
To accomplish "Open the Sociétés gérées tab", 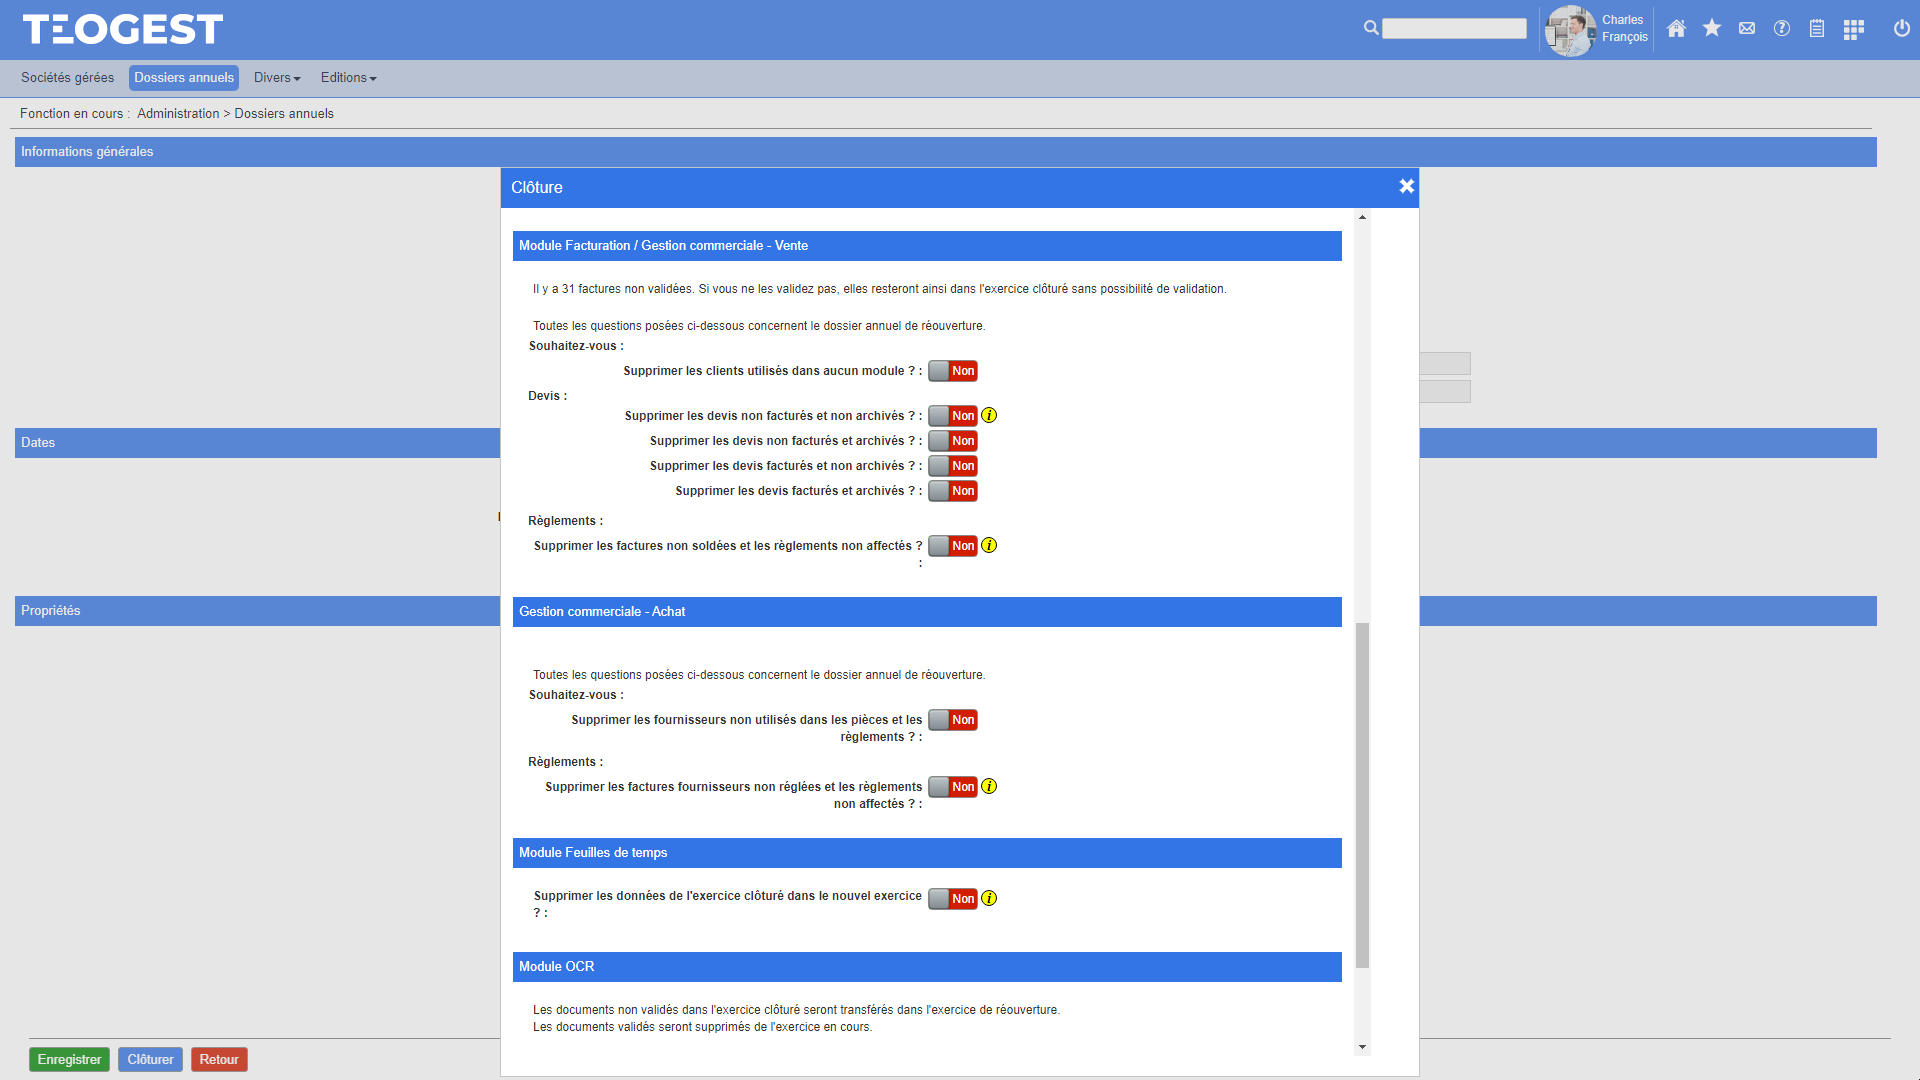I will tap(67, 78).
